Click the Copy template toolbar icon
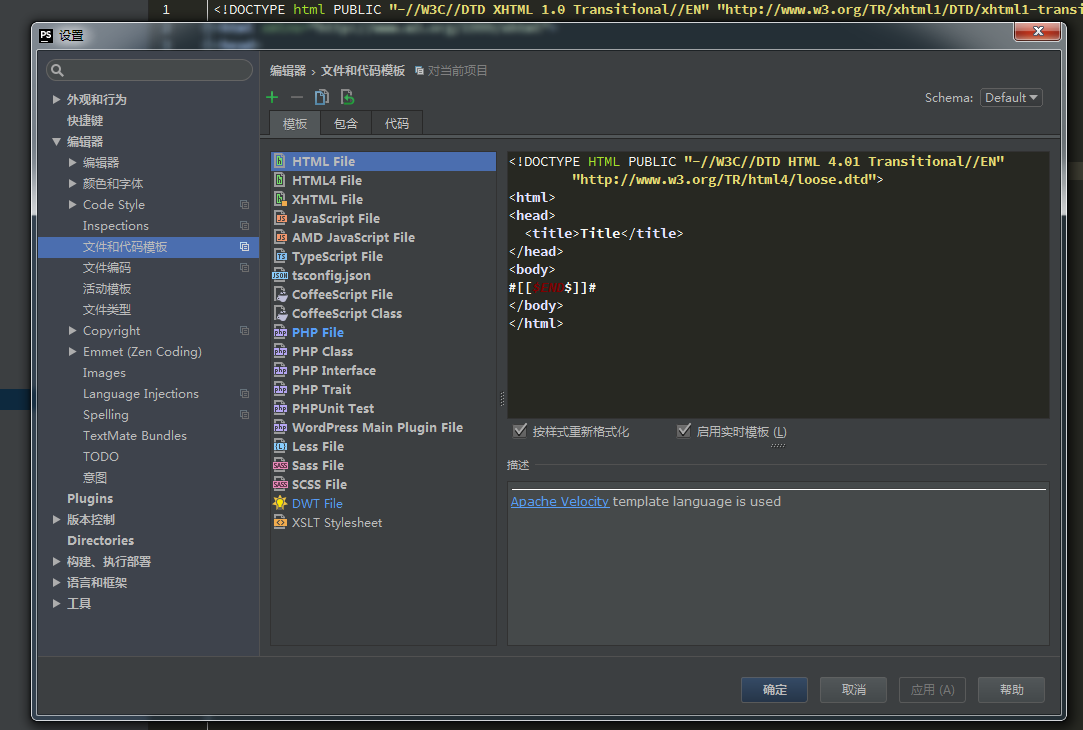Image resolution: width=1083 pixels, height=730 pixels. click(322, 97)
